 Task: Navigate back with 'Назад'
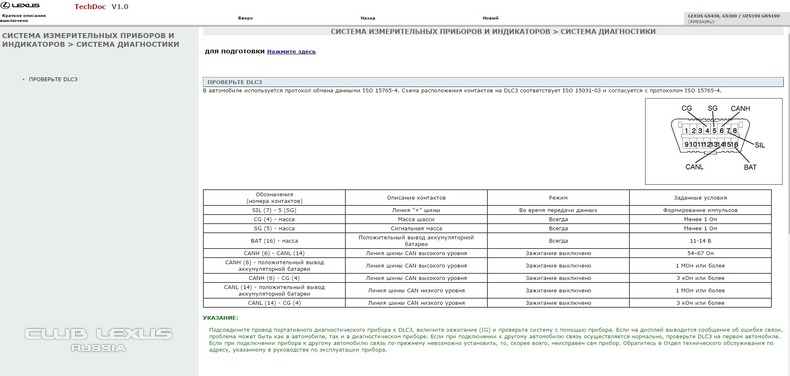[368, 18]
